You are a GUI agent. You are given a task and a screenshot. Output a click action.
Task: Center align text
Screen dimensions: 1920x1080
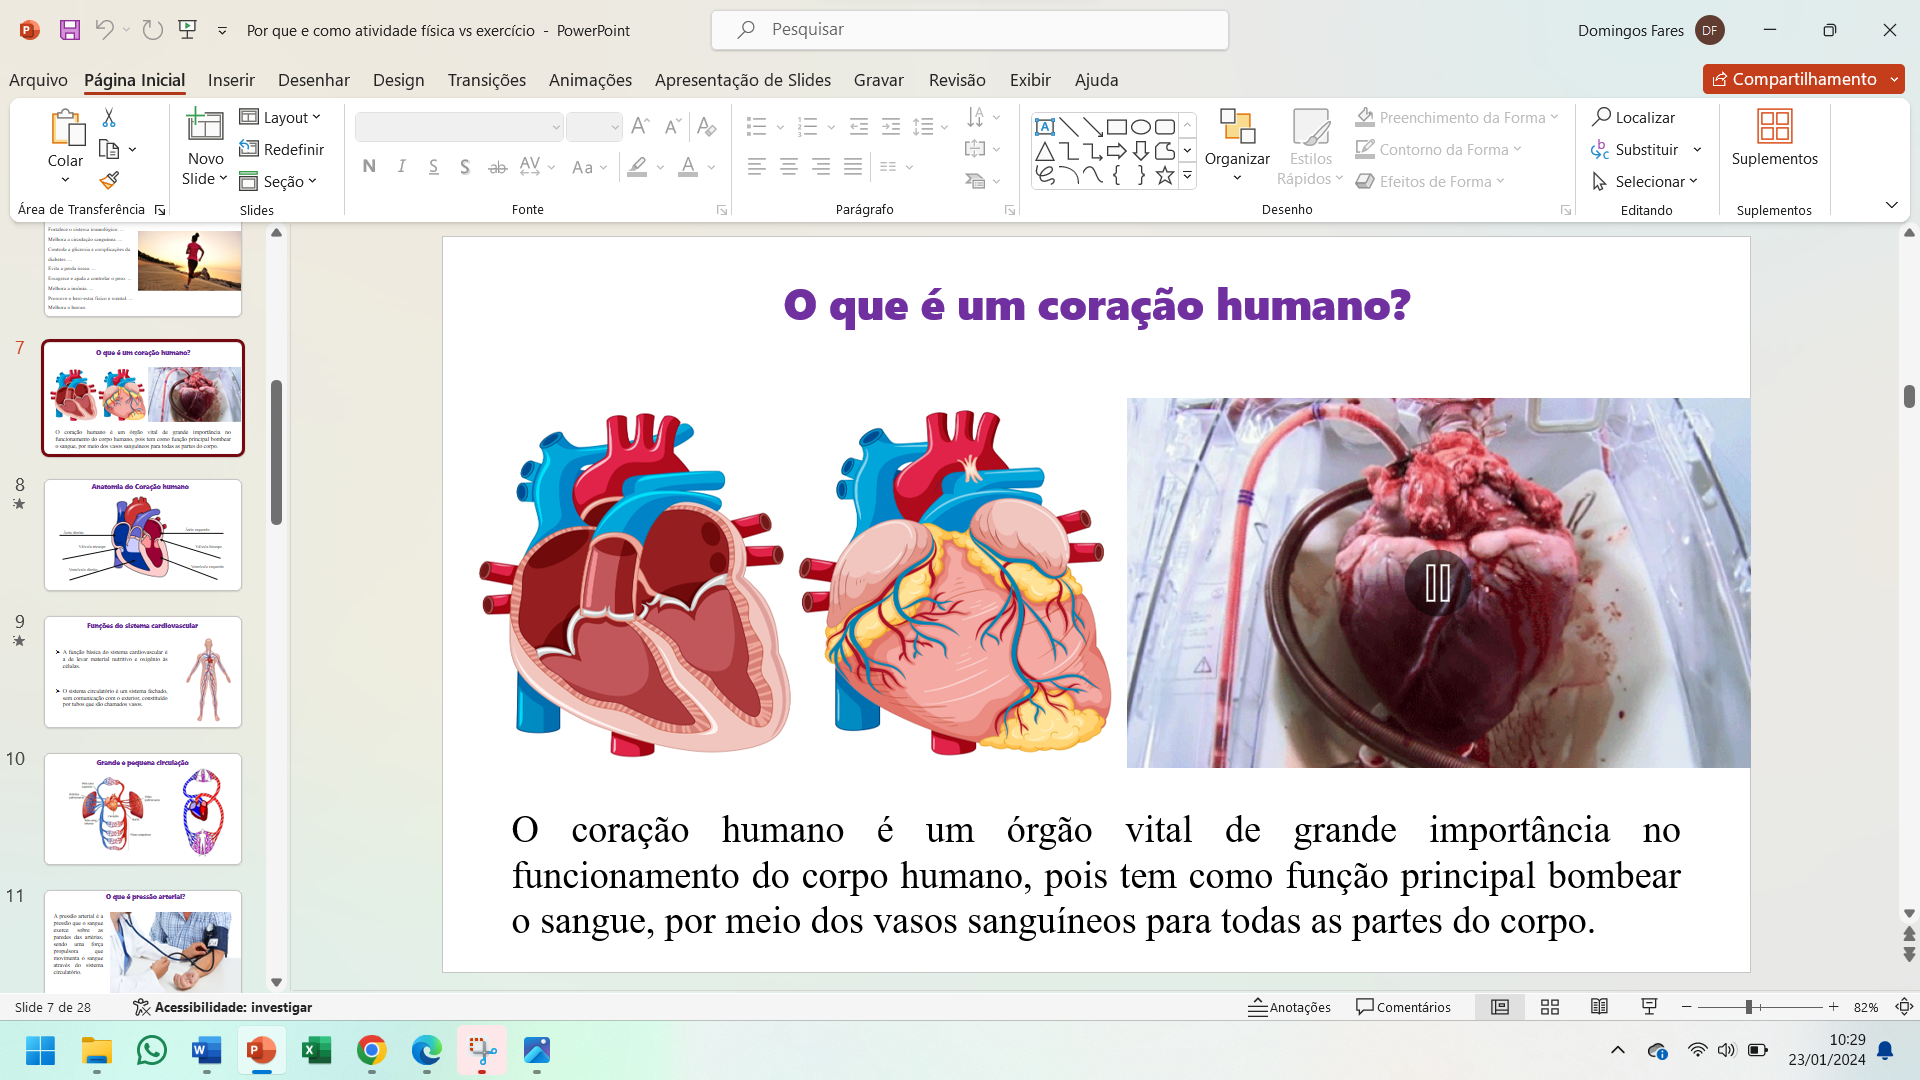tap(789, 167)
